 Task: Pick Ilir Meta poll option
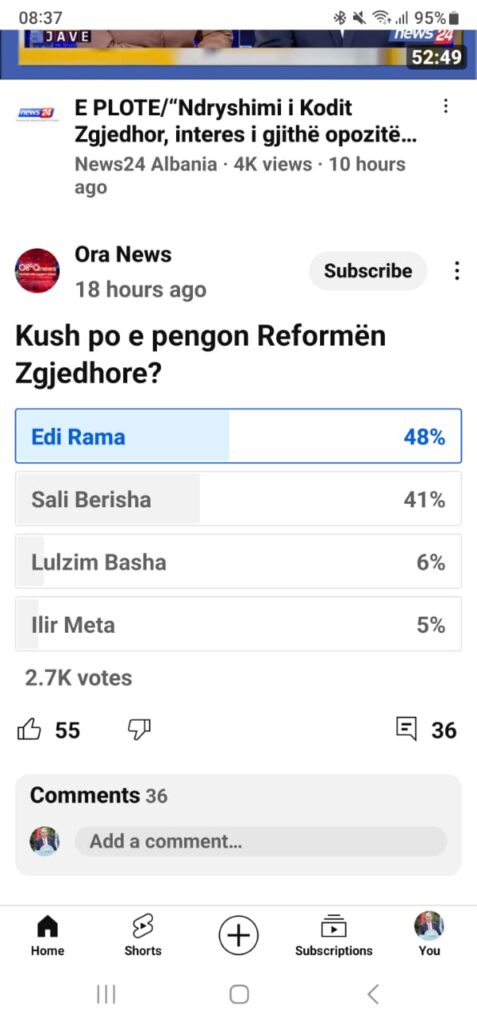point(238,624)
